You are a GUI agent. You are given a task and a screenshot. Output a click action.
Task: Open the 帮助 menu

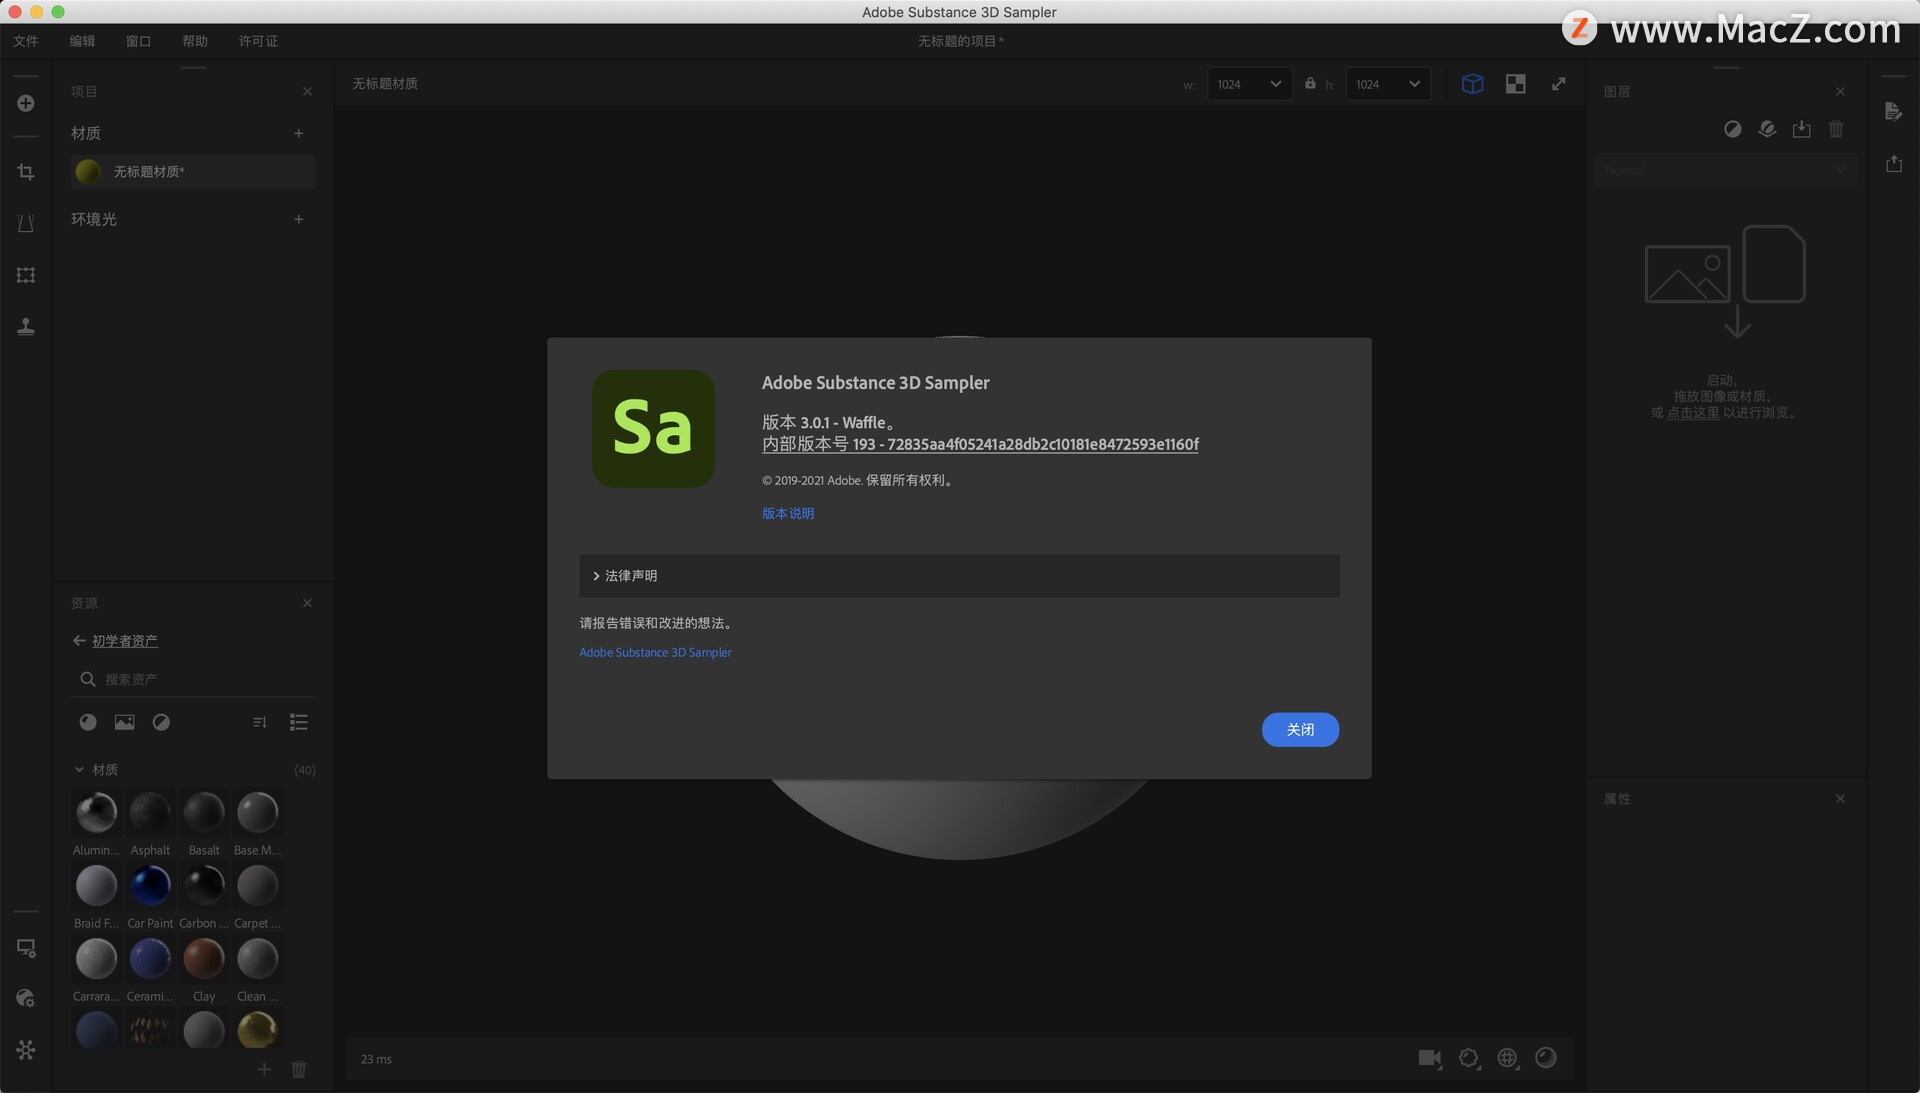(x=195, y=41)
